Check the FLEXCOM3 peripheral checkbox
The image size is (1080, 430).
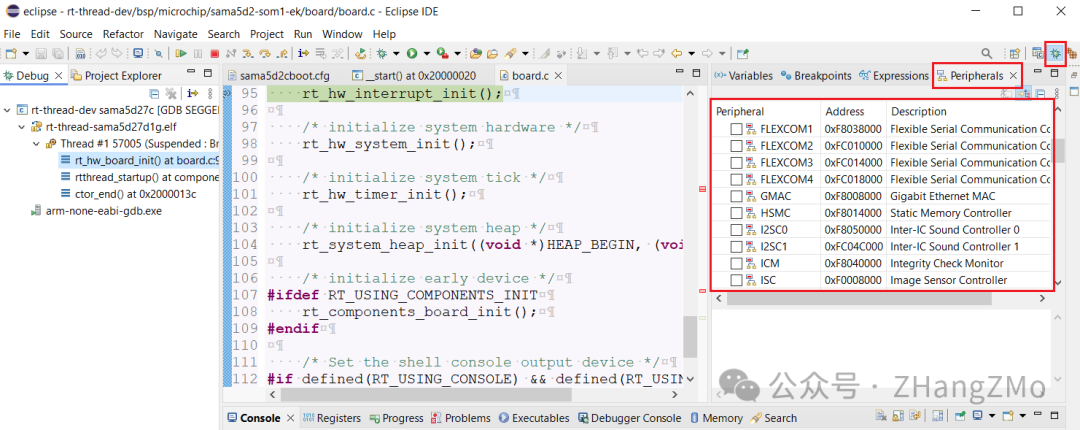736,163
